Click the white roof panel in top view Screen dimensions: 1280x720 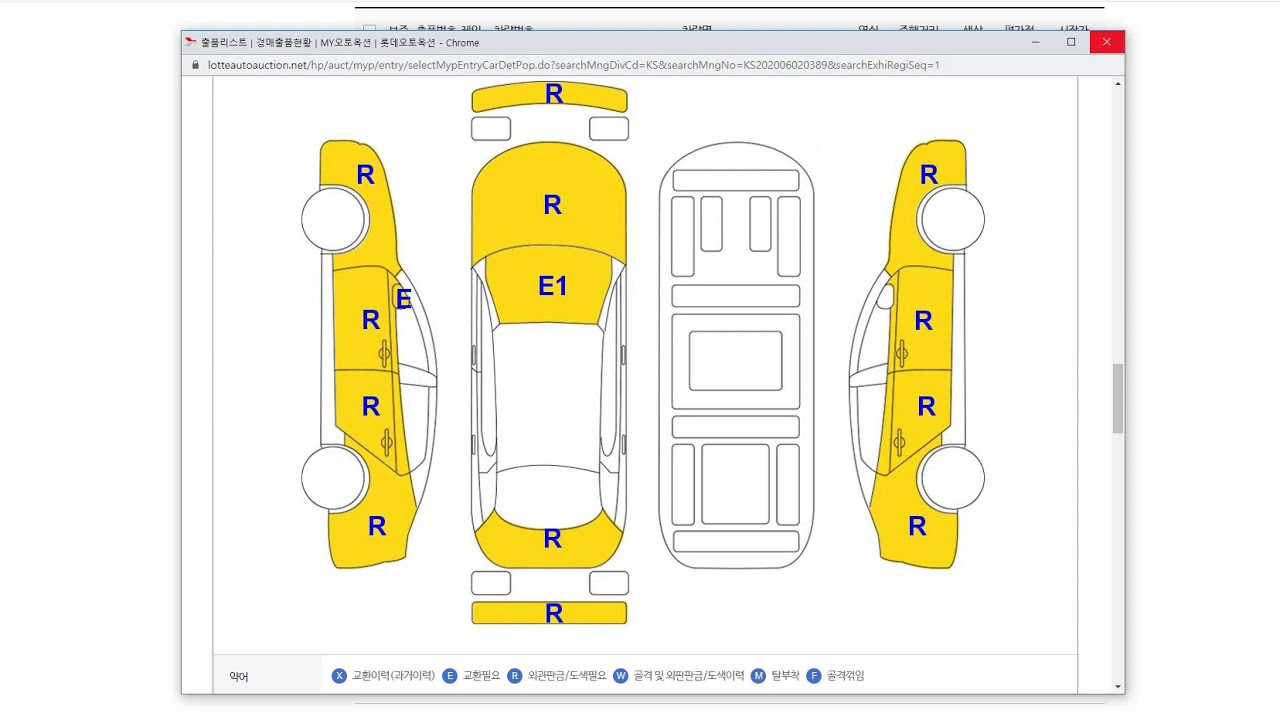pyautogui.click(x=549, y=397)
